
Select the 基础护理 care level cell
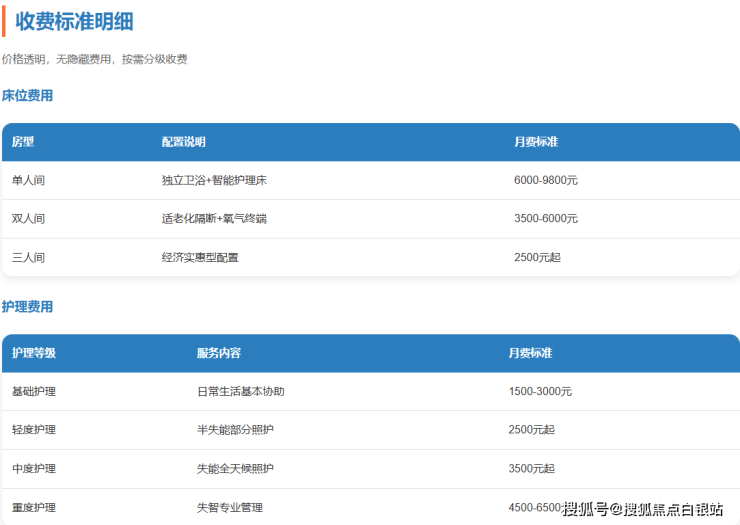pos(34,391)
